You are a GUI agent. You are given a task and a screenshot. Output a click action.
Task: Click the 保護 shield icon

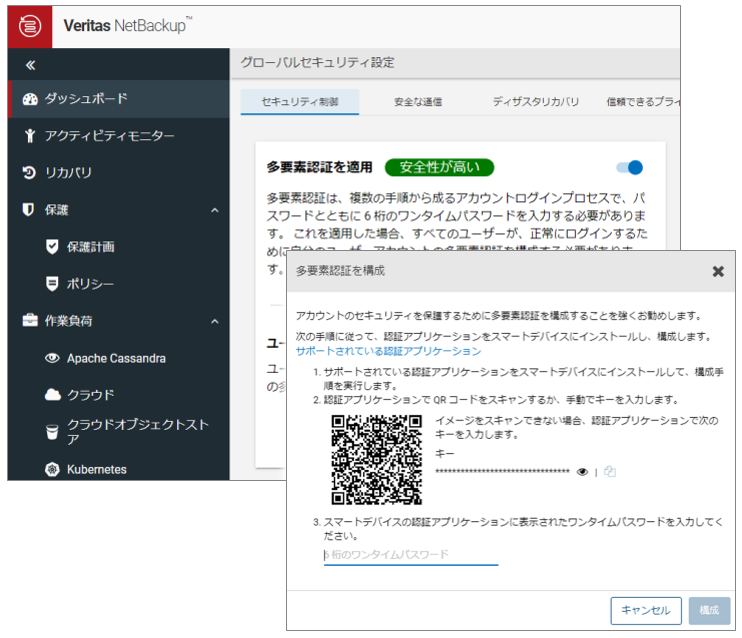28,210
